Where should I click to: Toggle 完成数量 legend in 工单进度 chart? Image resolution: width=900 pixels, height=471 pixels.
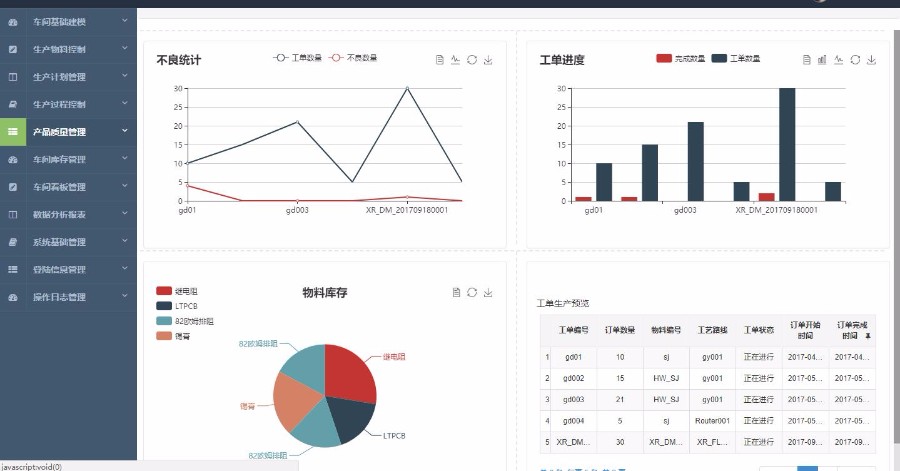681,58
